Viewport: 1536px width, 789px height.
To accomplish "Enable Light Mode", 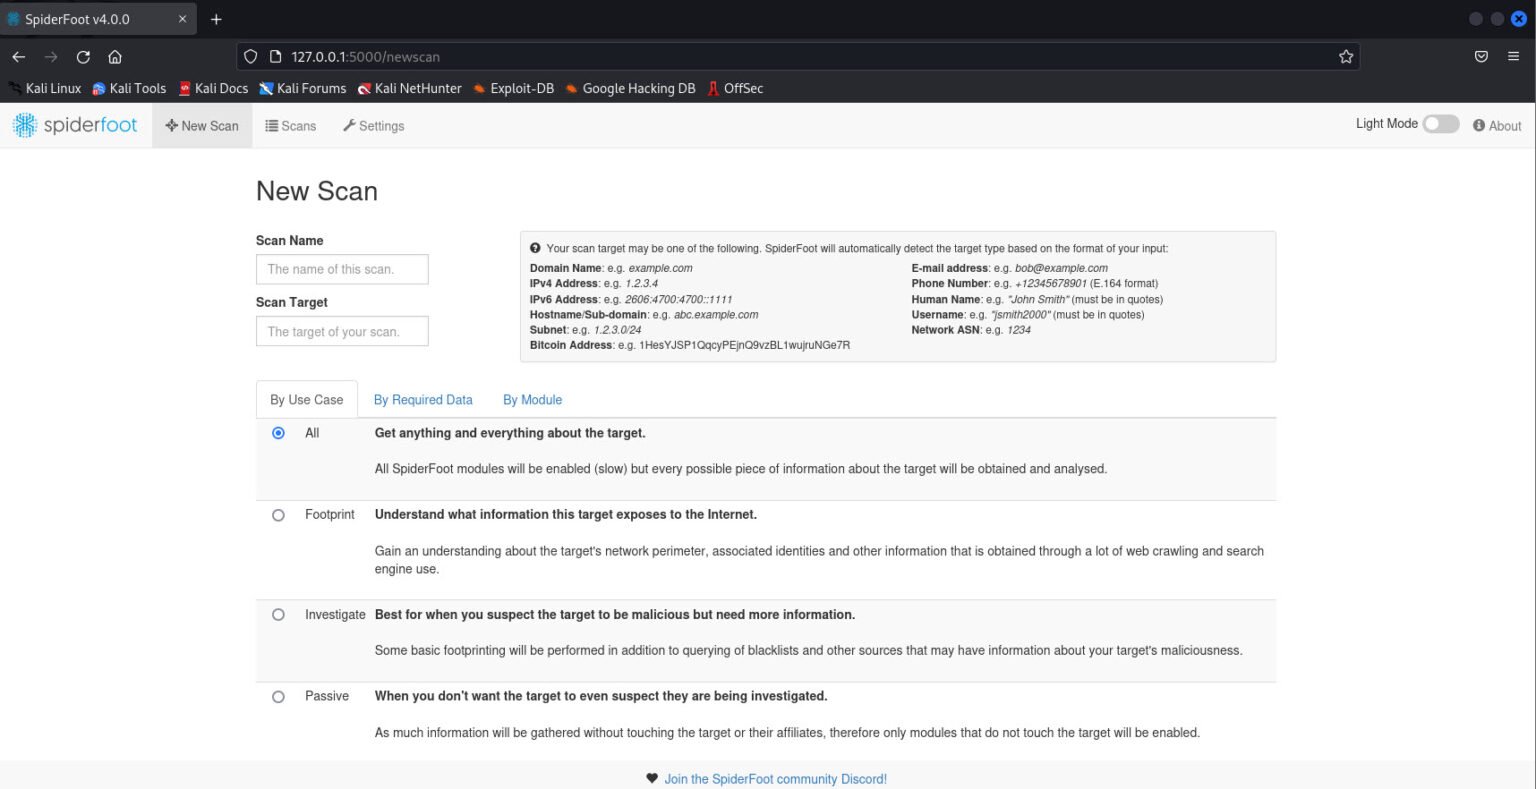I will [1440, 123].
